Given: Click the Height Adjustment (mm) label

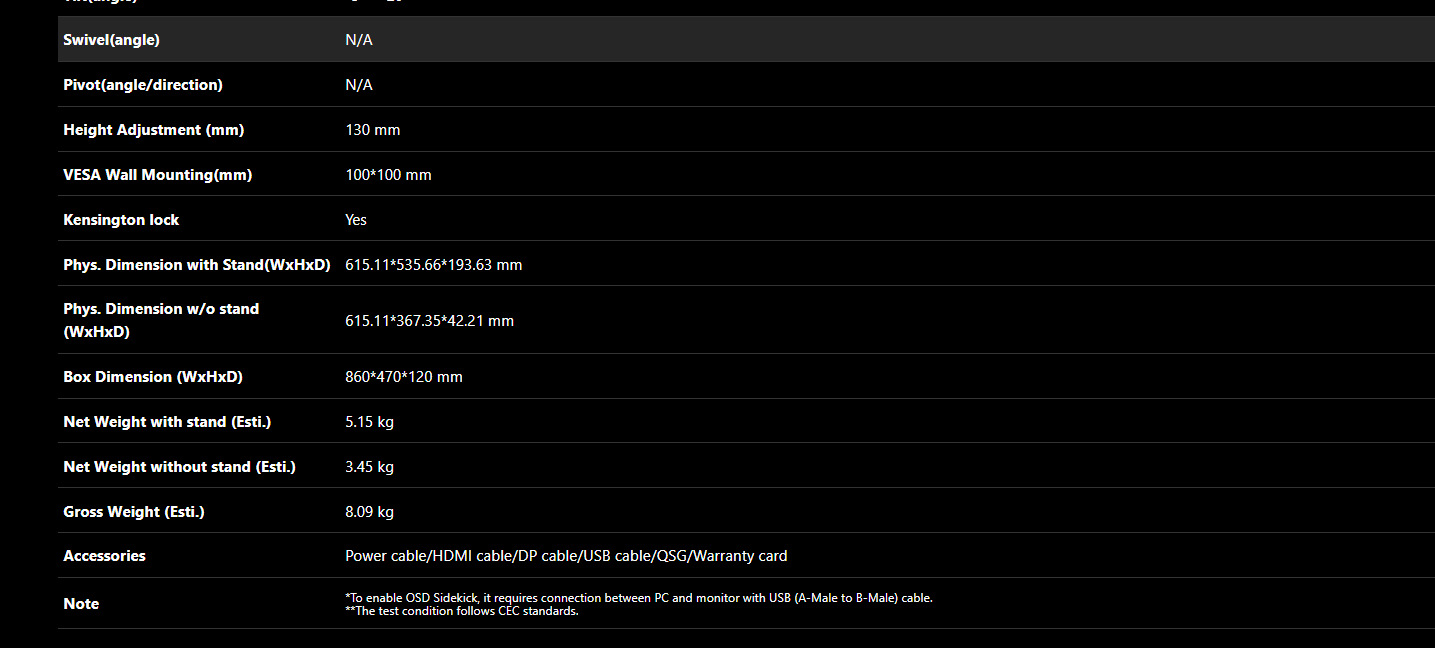Looking at the screenshot, I should tap(153, 130).
